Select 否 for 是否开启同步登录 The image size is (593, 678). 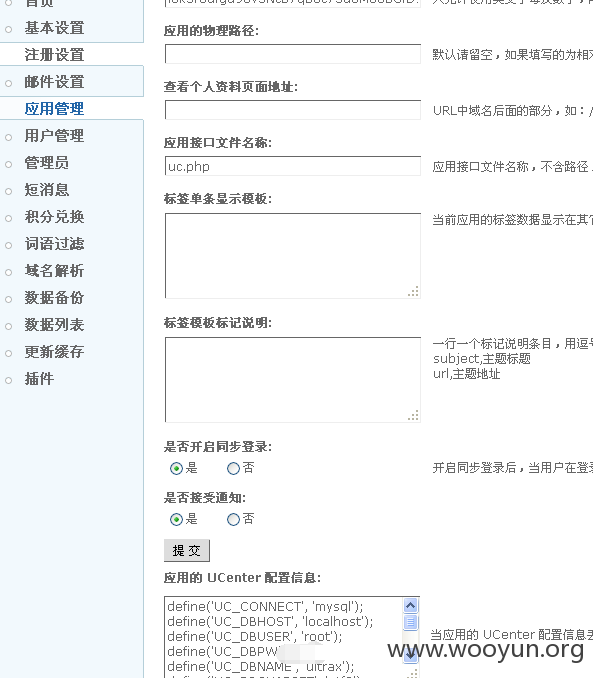click(233, 468)
